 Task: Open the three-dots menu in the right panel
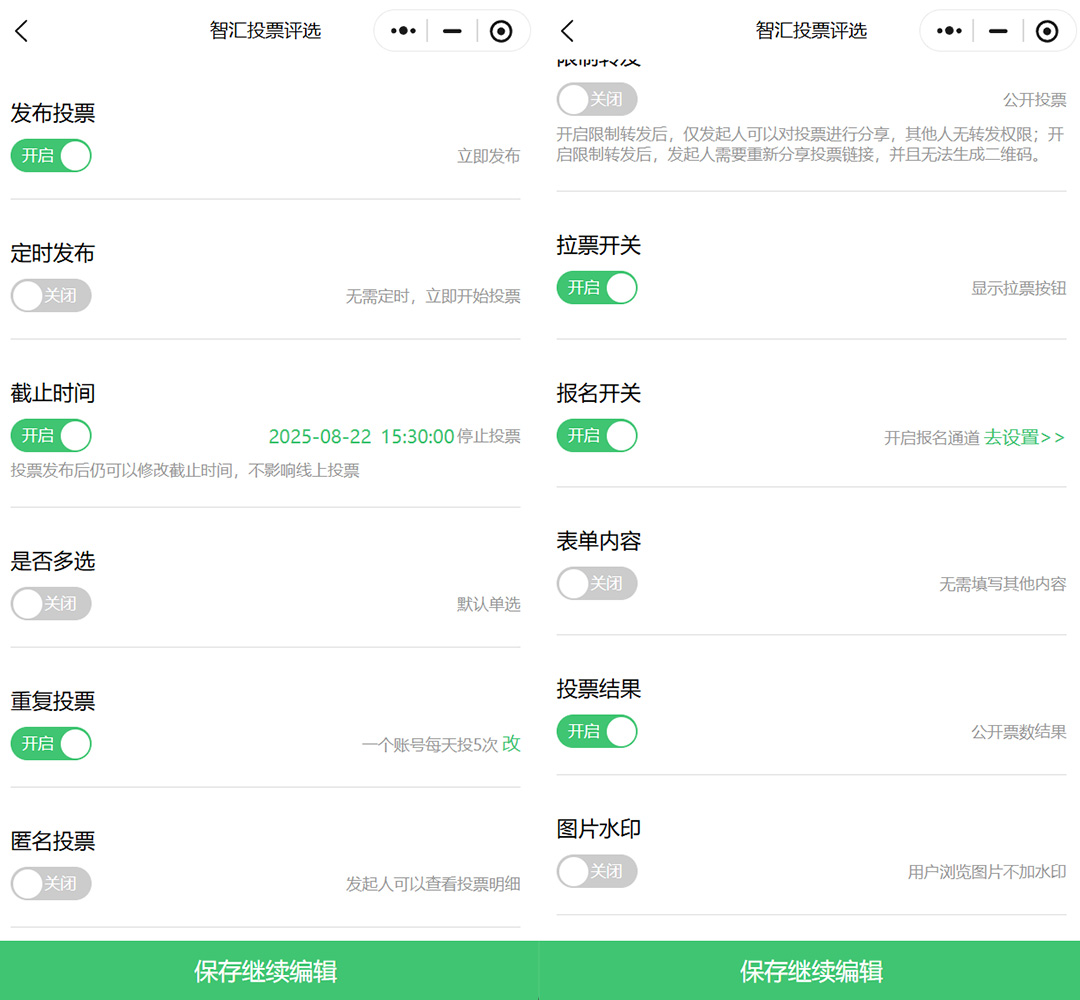pyautogui.click(x=949, y=31)
